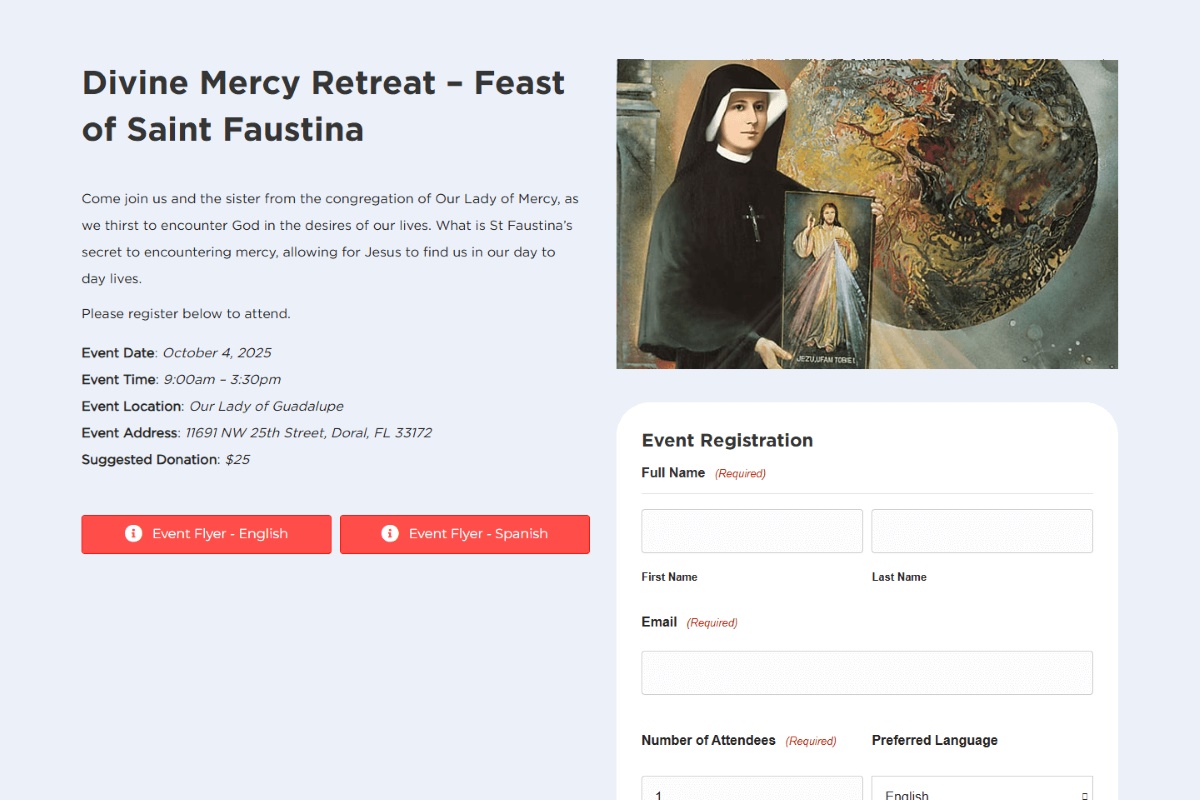Click the Email field label
Screen dimensions: 1200x800
click(x=659, y=622)
